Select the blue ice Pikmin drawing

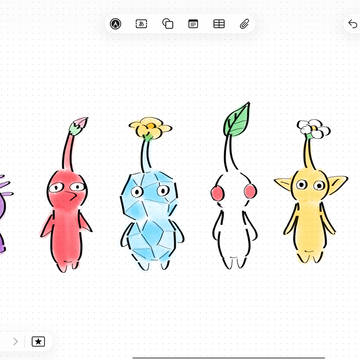tap(152, 193)
